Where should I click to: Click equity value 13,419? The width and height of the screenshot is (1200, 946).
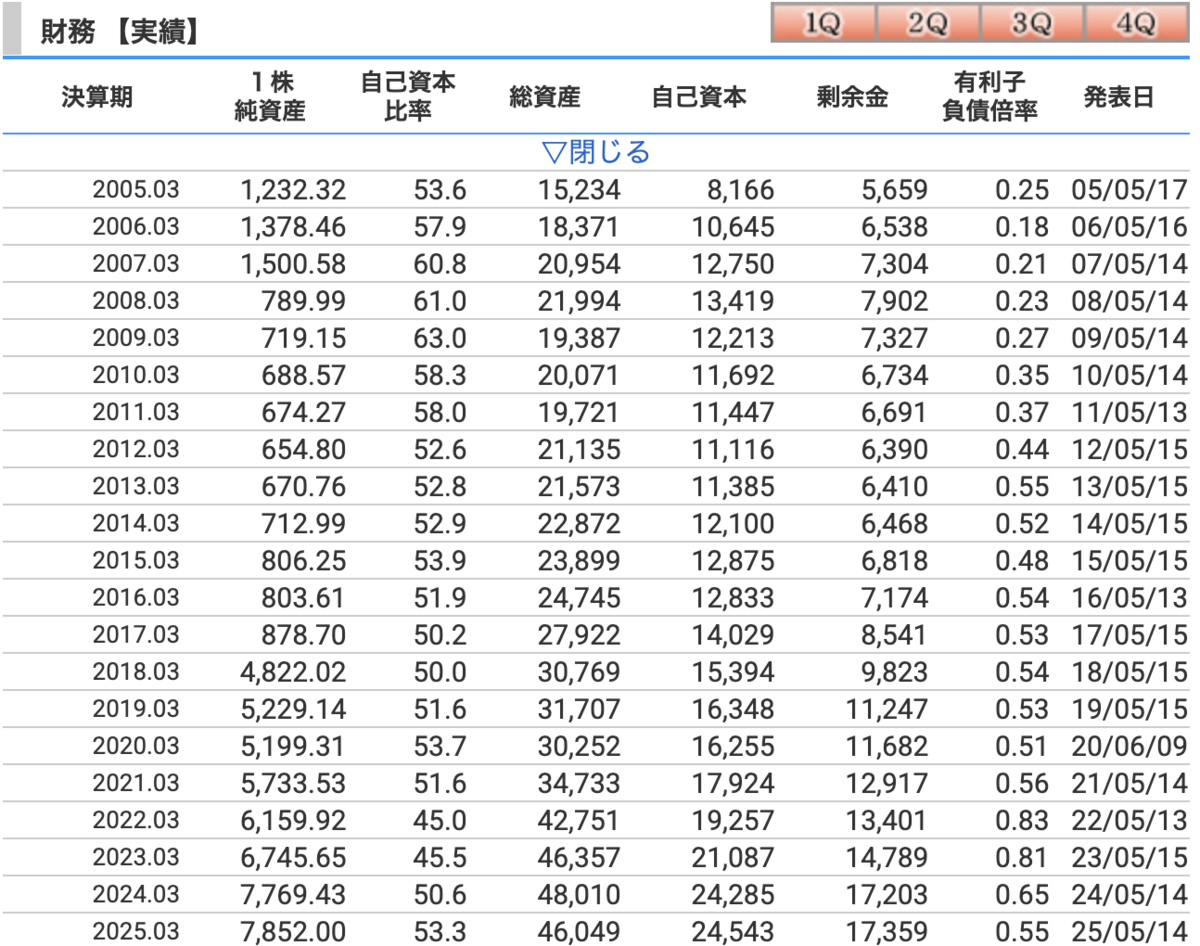point(733,301)
